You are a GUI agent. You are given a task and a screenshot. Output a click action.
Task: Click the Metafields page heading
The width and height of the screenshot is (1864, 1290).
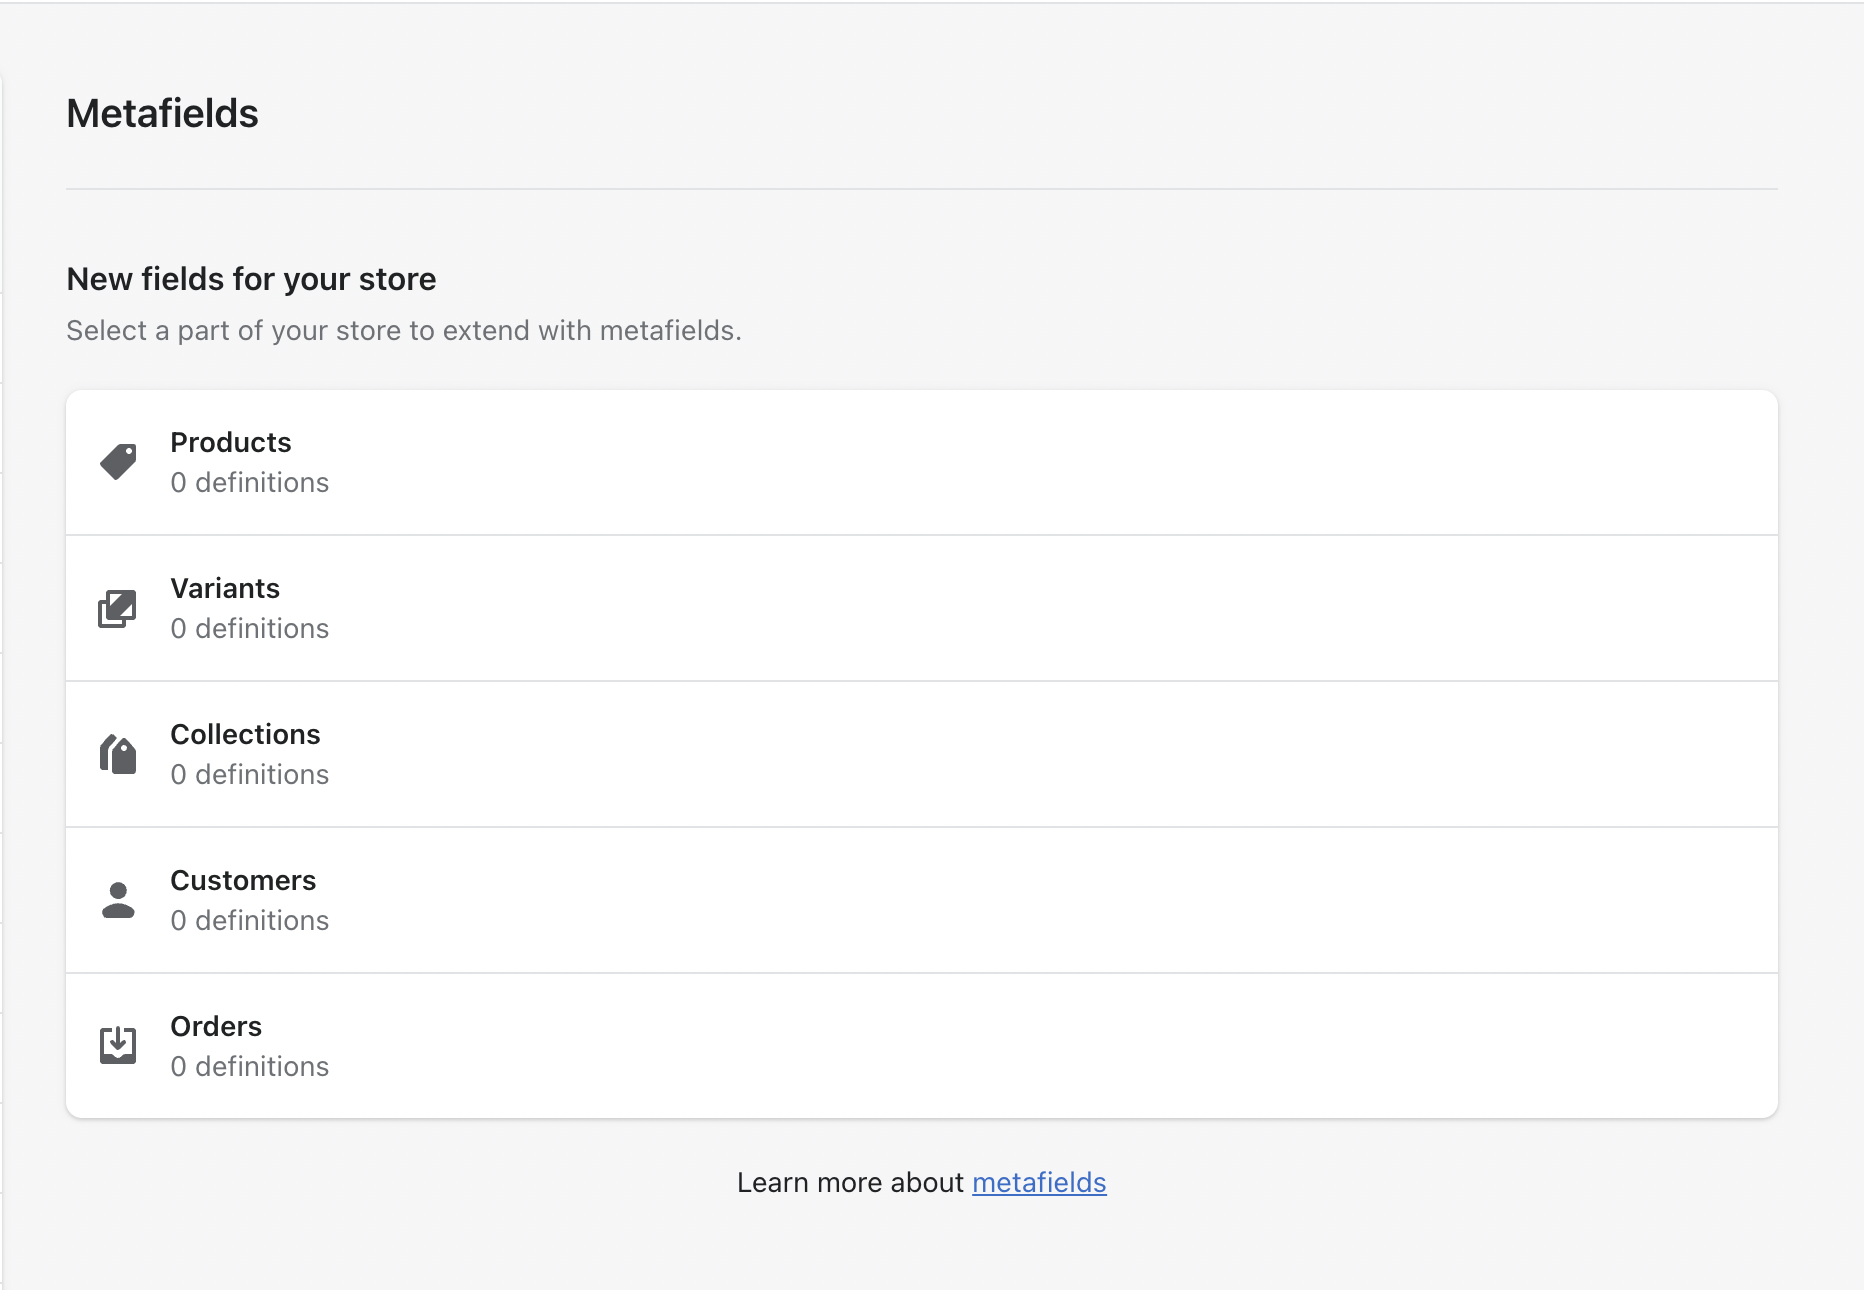pos(162,113)
